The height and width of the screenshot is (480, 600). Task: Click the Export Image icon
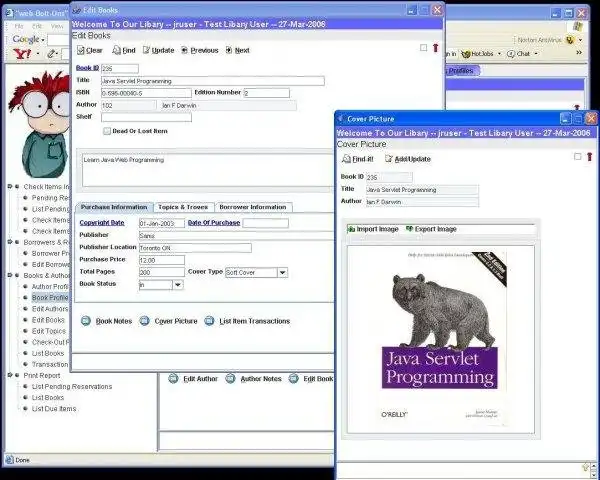coord(409,229)
